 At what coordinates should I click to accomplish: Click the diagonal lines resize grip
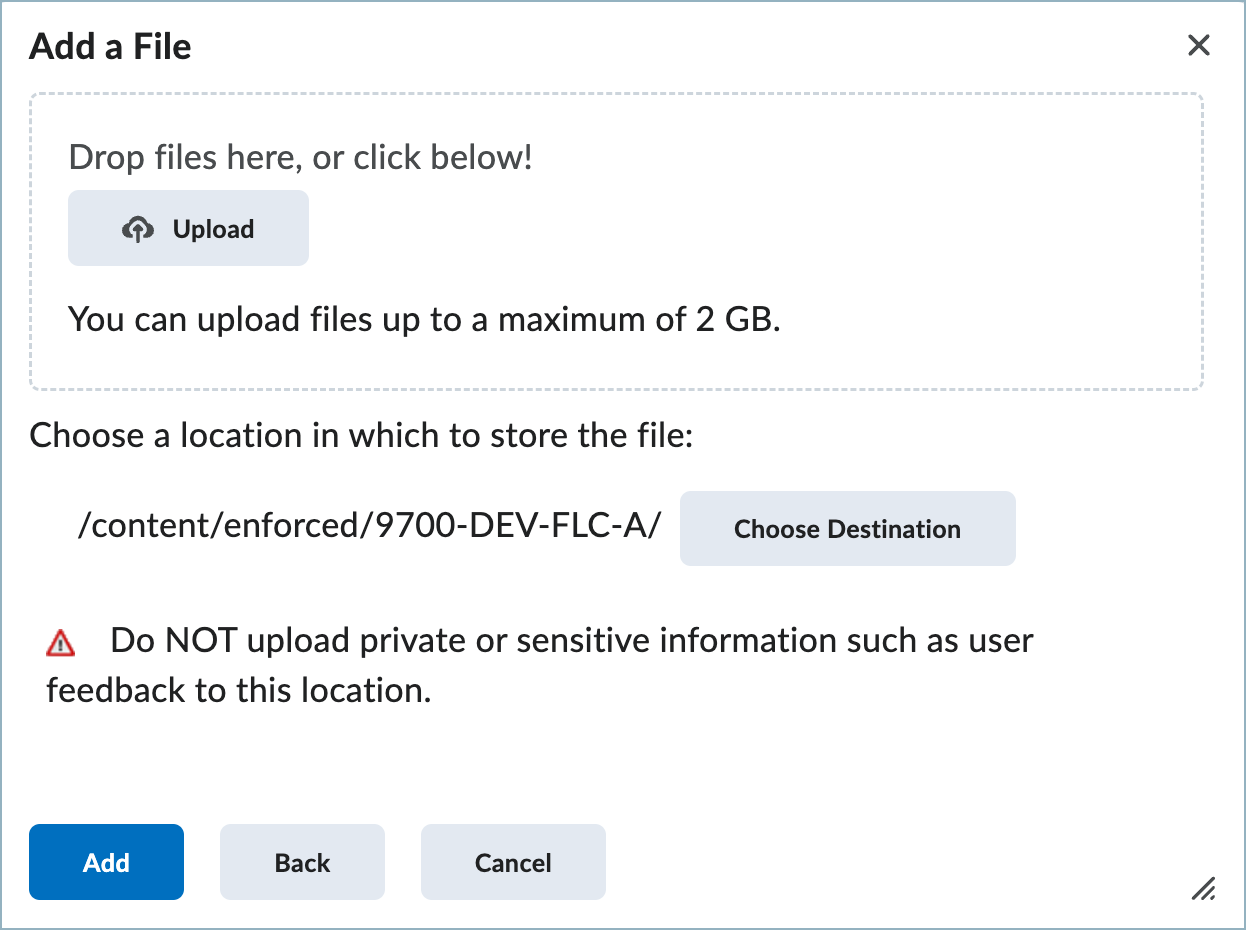[1203, 890]
